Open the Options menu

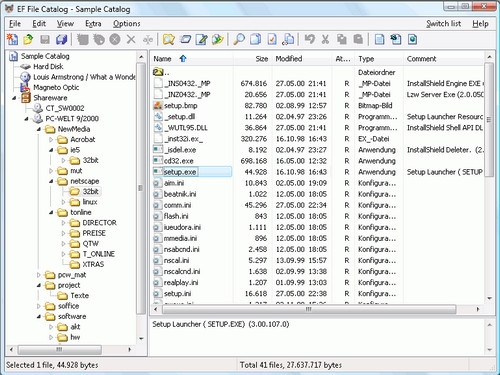[x=127, y=24]
